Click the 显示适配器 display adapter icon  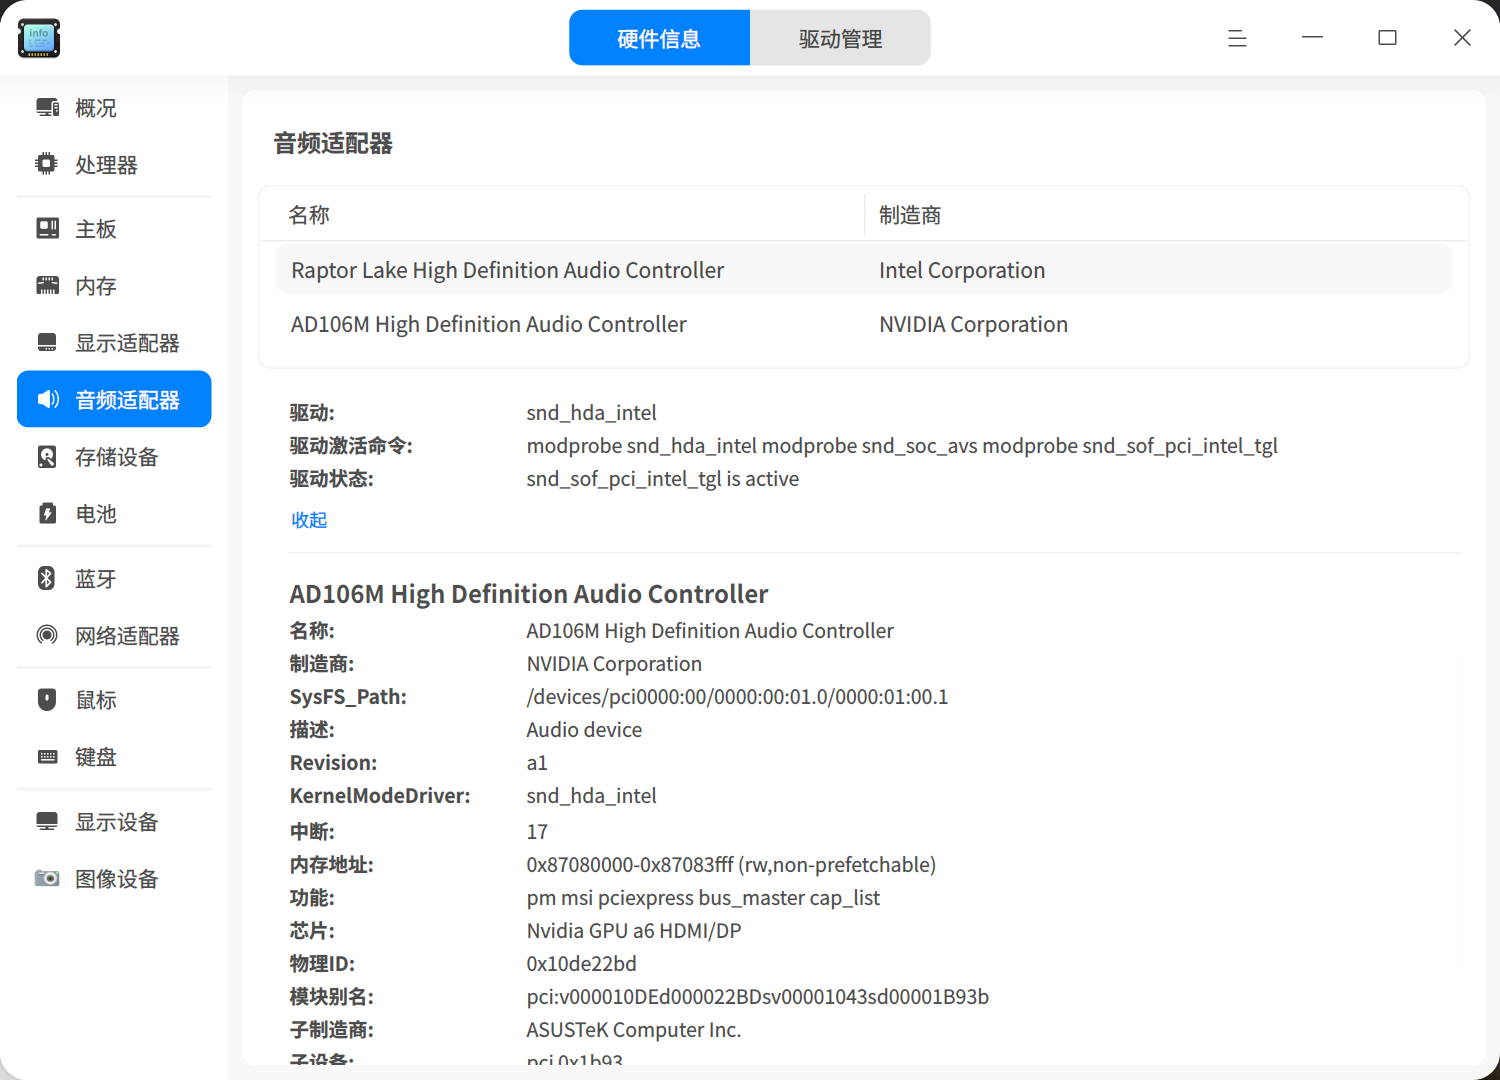(47, 342)
